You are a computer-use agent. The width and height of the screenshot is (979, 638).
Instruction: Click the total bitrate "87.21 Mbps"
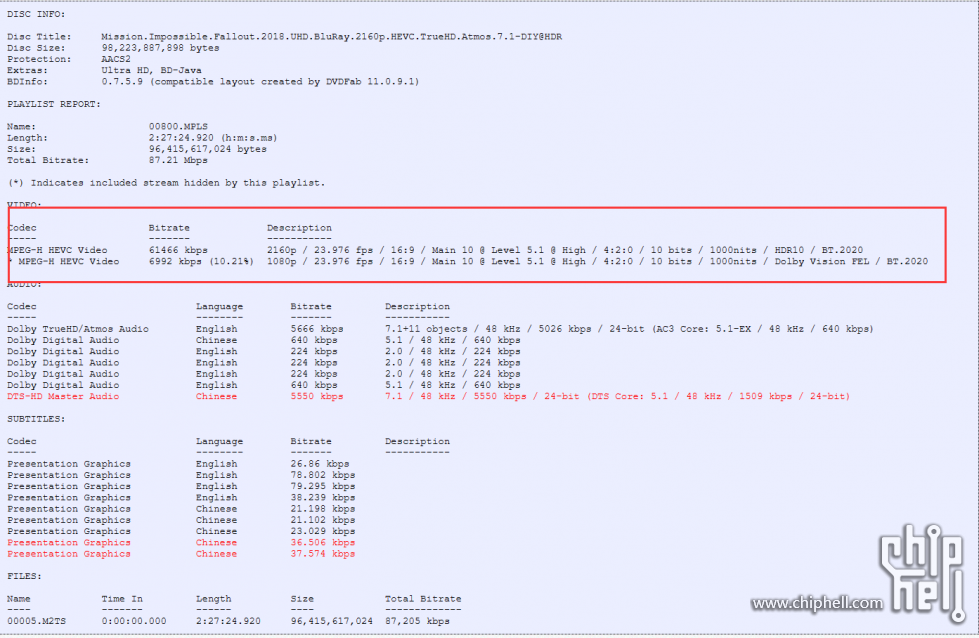tap(178, 160)
